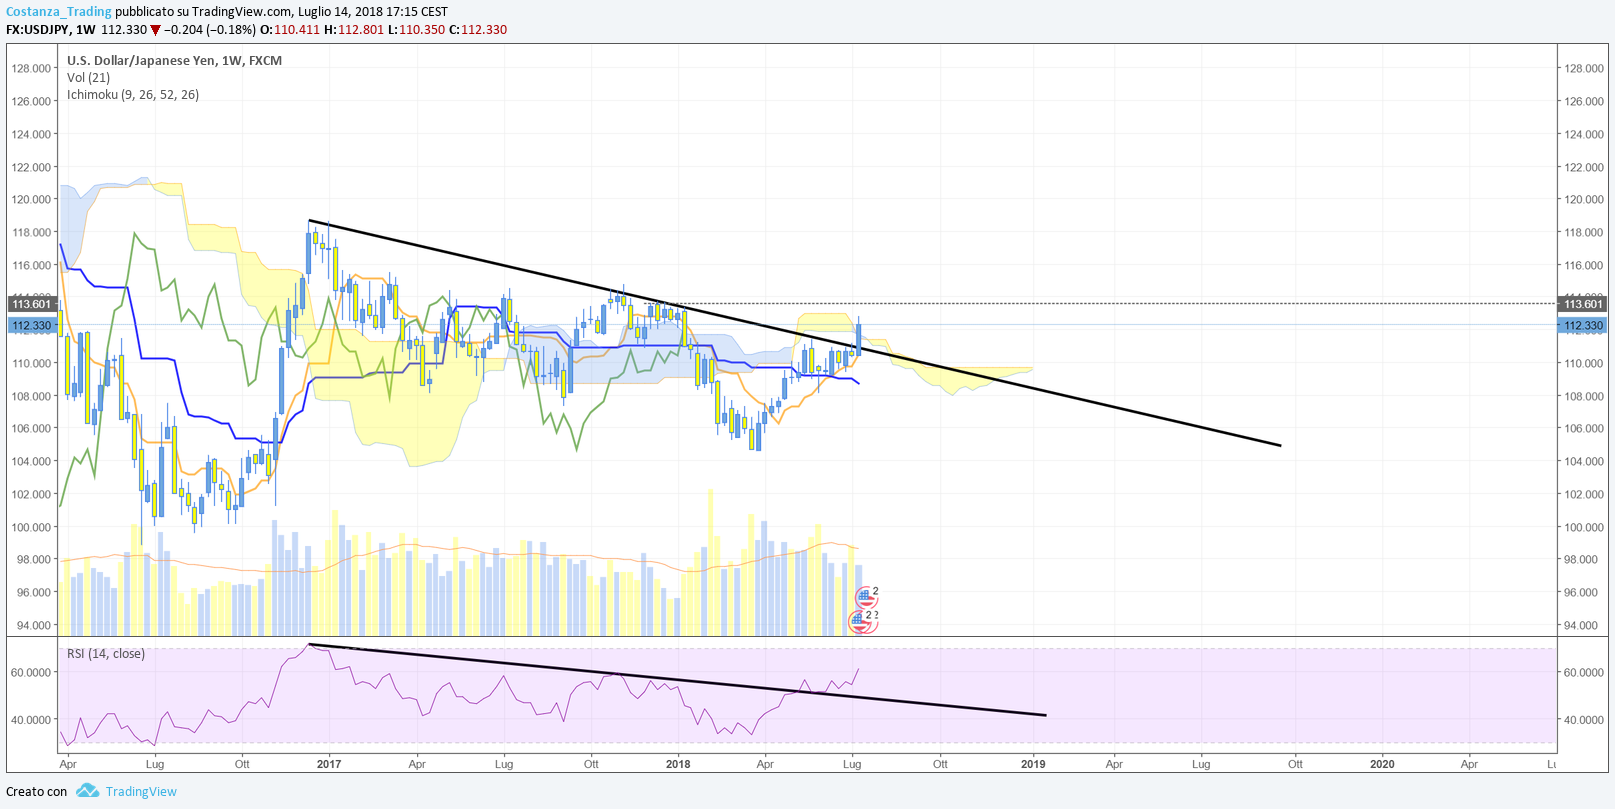Select the black descending trendline on price chart
The height and width of the screenshot is (809, 1615).
pyautogui.click(x=795, y=333)
